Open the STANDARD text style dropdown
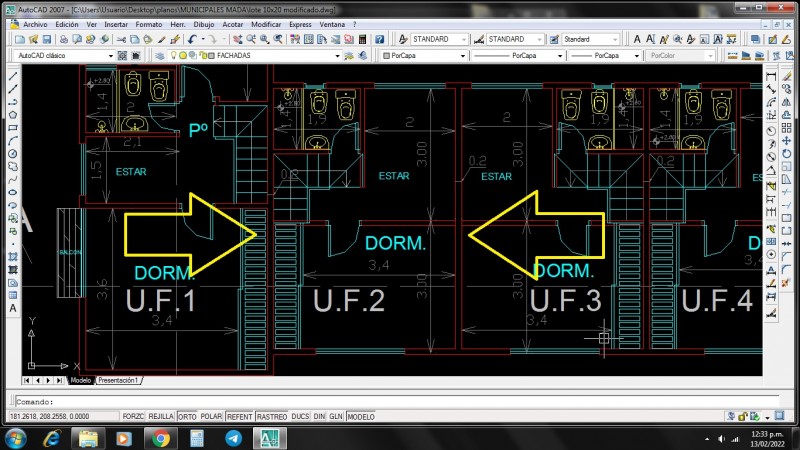This screenshot has width=800, height=450. coord(436,39)
